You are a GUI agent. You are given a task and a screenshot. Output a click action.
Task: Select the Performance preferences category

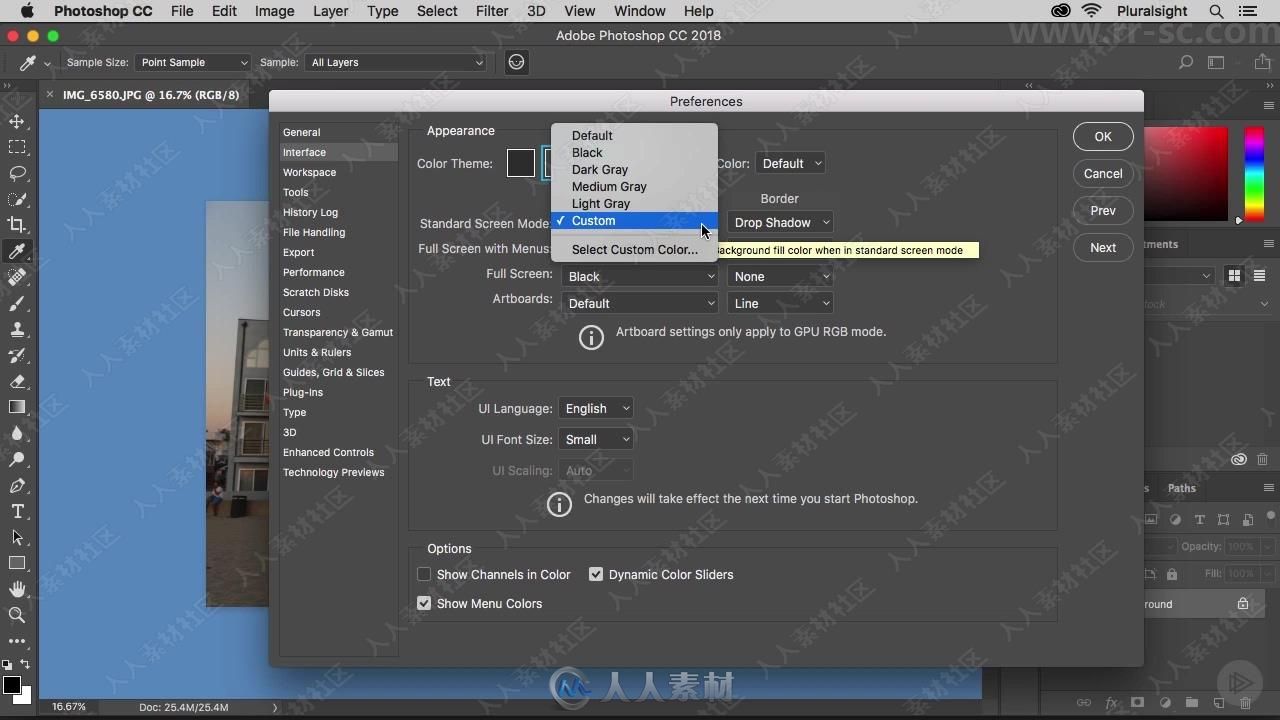338,272
